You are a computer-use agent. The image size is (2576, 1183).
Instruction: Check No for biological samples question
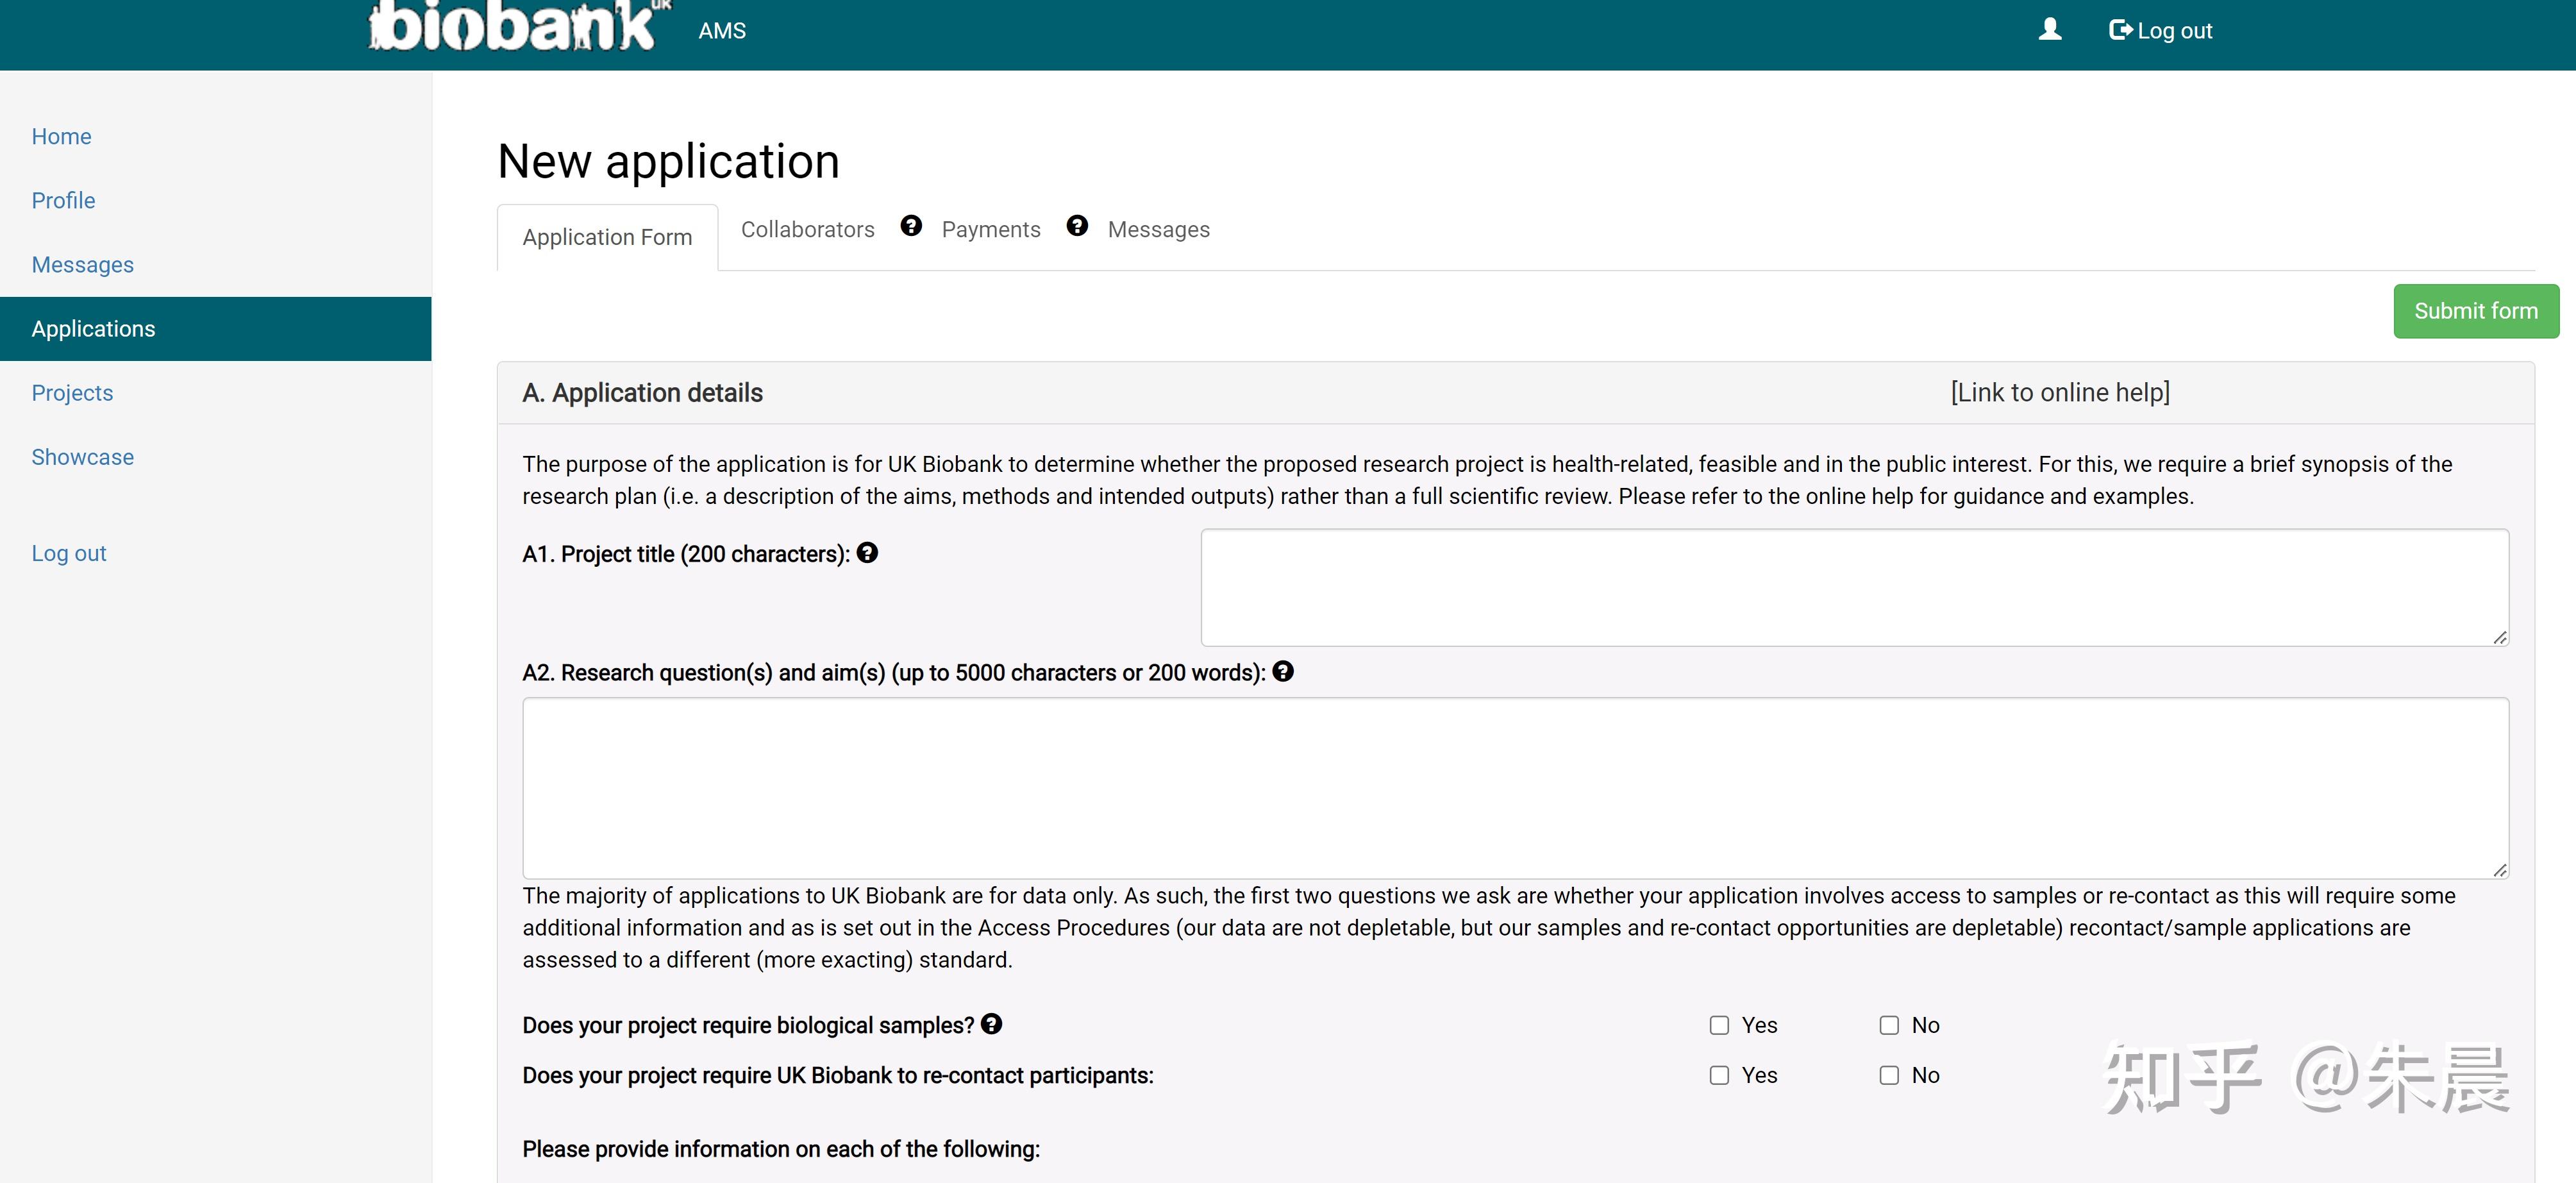pyautogui.click(x=1889, y=1025)
